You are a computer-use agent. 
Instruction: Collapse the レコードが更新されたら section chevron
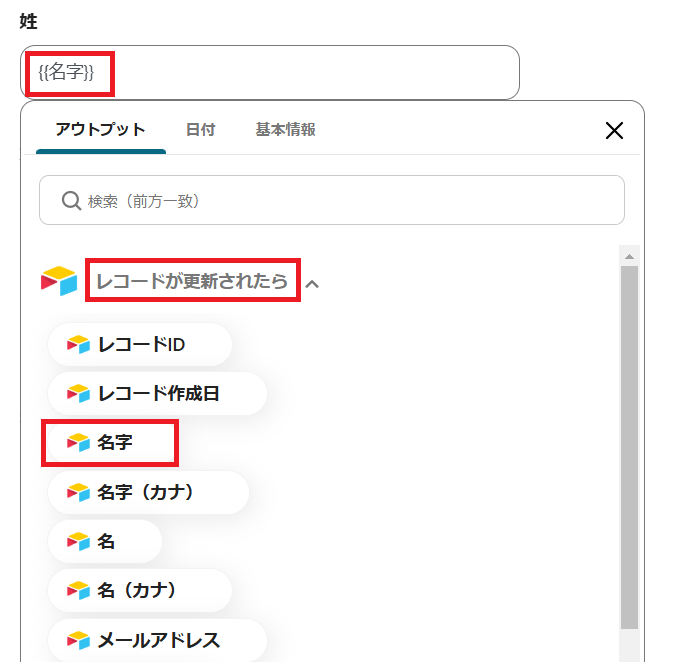click(x=312, y=284)
